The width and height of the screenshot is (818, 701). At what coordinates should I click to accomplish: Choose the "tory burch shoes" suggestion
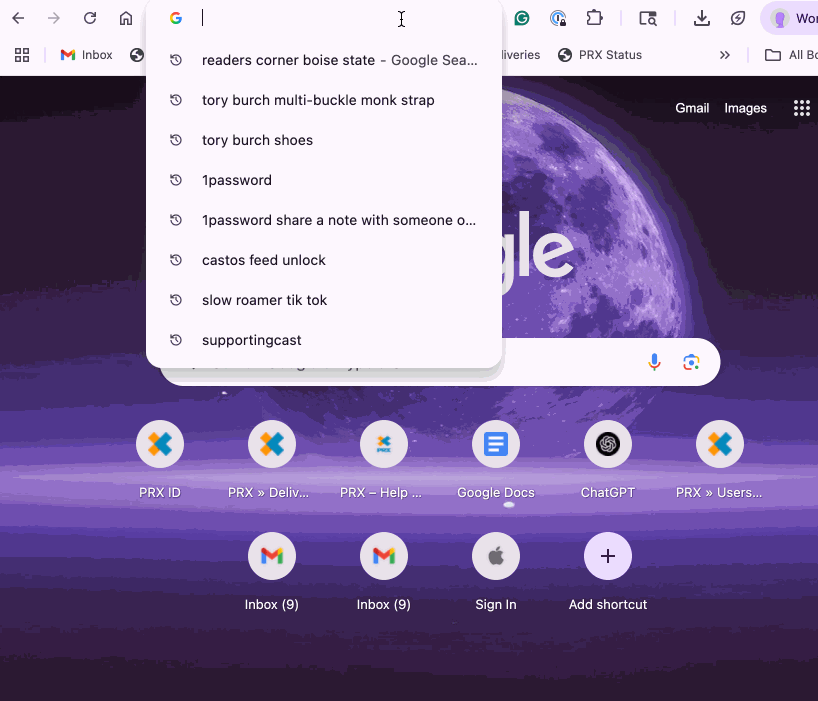[324, 140]
